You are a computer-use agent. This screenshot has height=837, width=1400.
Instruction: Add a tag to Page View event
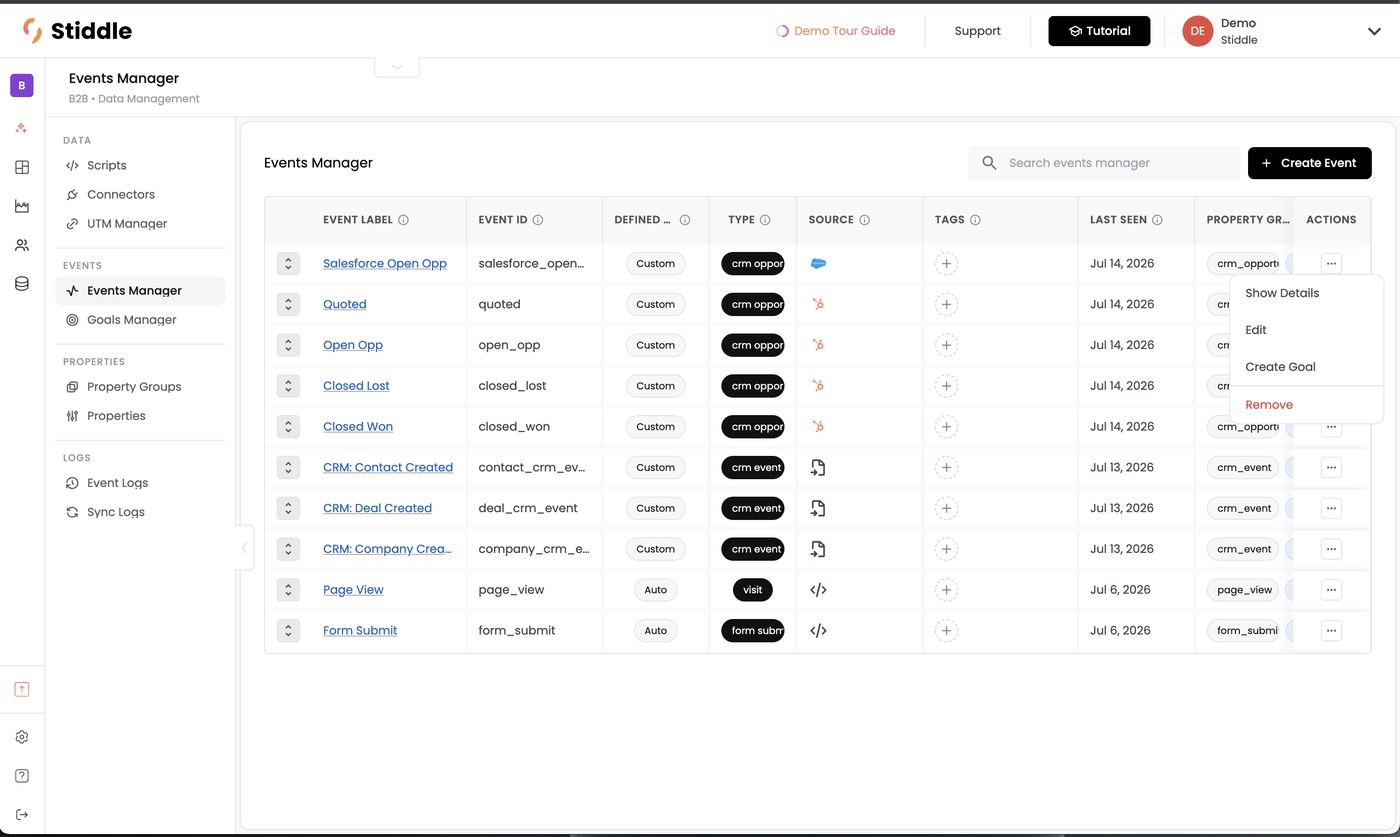946,590
